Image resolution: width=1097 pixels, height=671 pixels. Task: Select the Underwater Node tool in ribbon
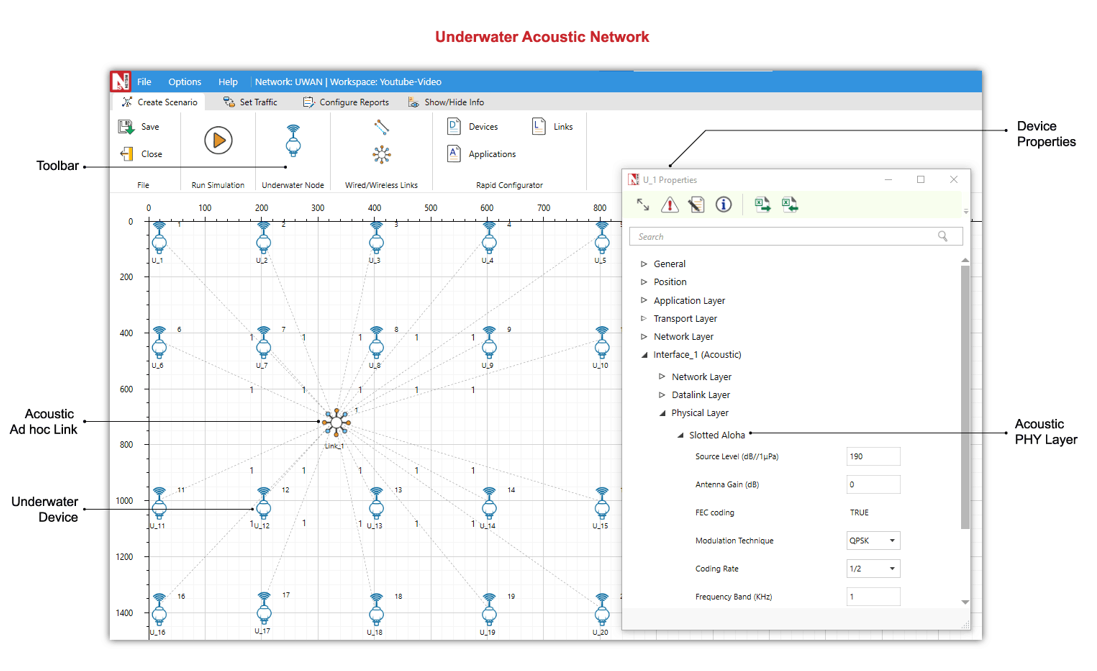tap(293, 141)
